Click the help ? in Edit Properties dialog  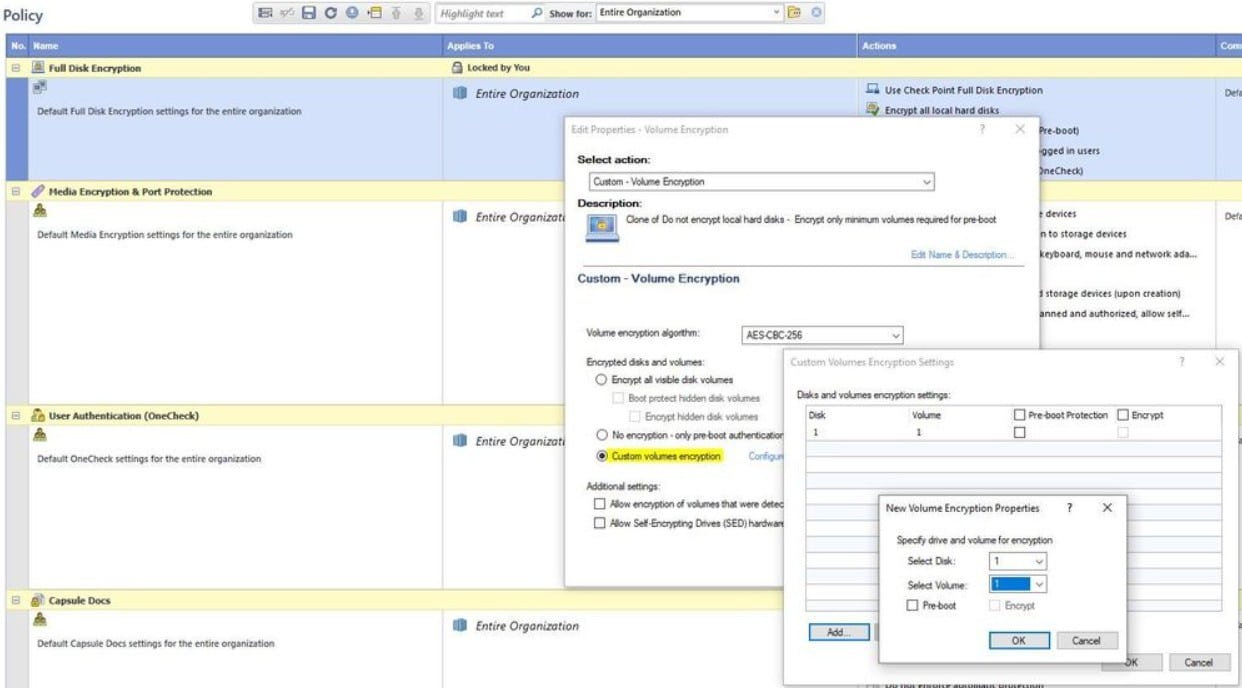[x=981, y=129]
